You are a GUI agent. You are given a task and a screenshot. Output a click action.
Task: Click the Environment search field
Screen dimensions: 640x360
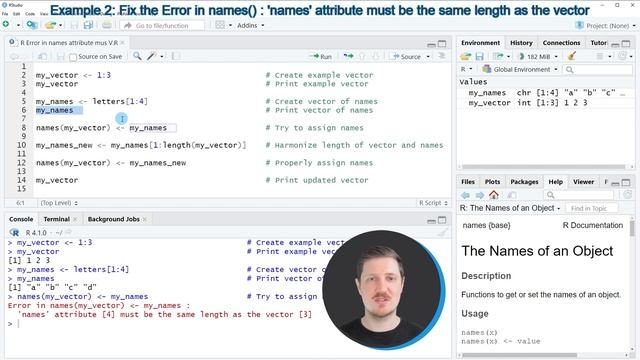598,70
